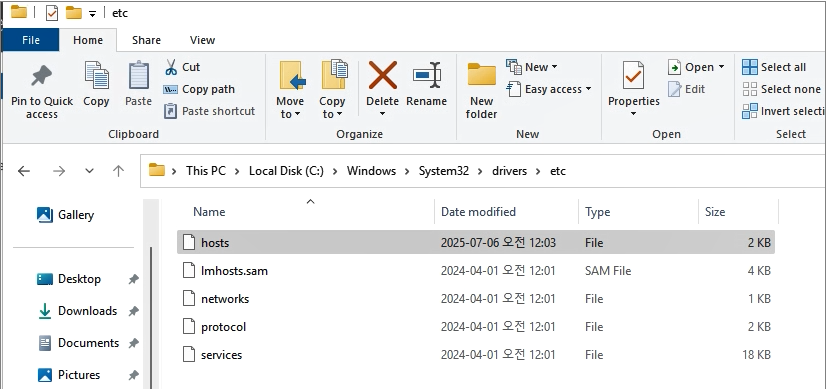Image resolution: width=826 pixels, height=389 pixels.
Task: Open recent locations dropdown chevron
Action: (x=89, y=171)
